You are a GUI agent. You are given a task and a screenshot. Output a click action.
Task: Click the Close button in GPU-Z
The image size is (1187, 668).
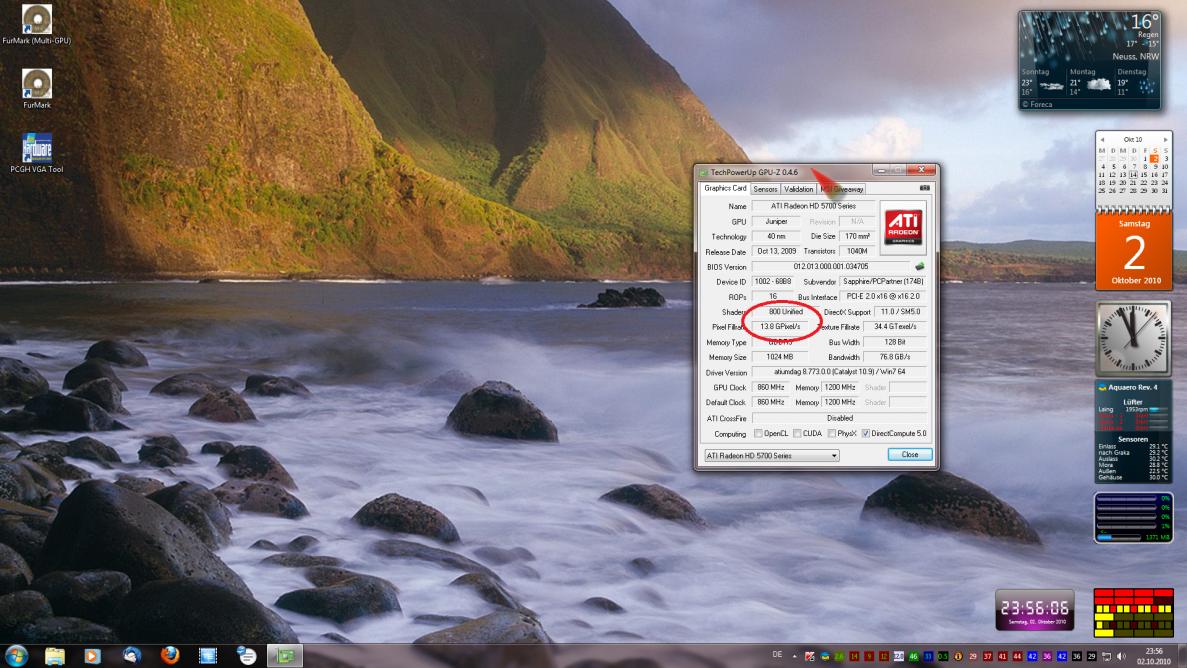point(909,455)
